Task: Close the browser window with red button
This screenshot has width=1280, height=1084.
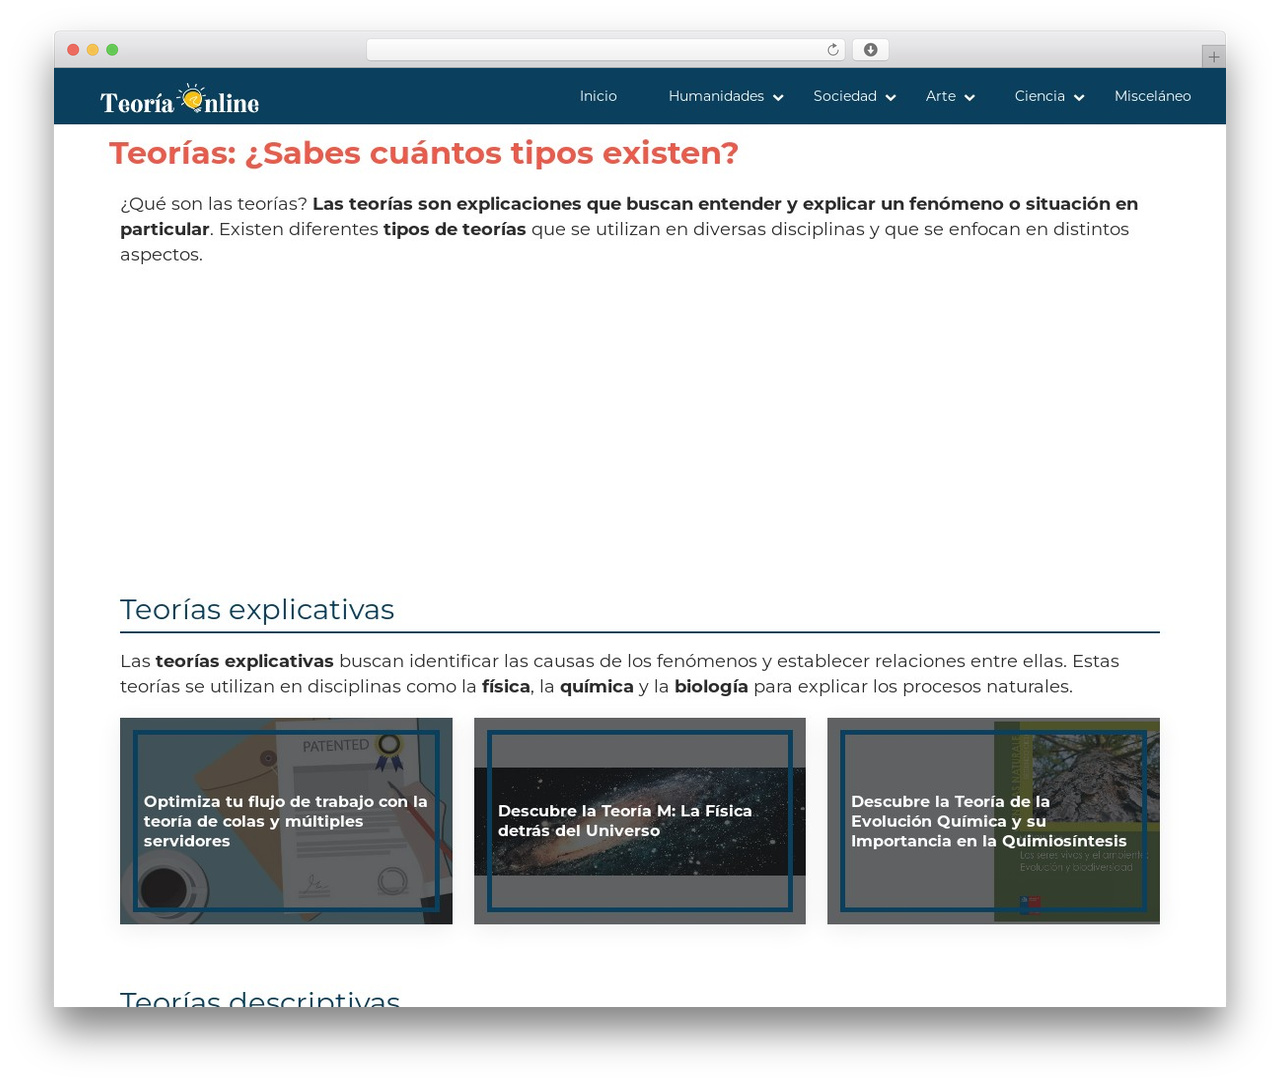Action: point(73,50)
